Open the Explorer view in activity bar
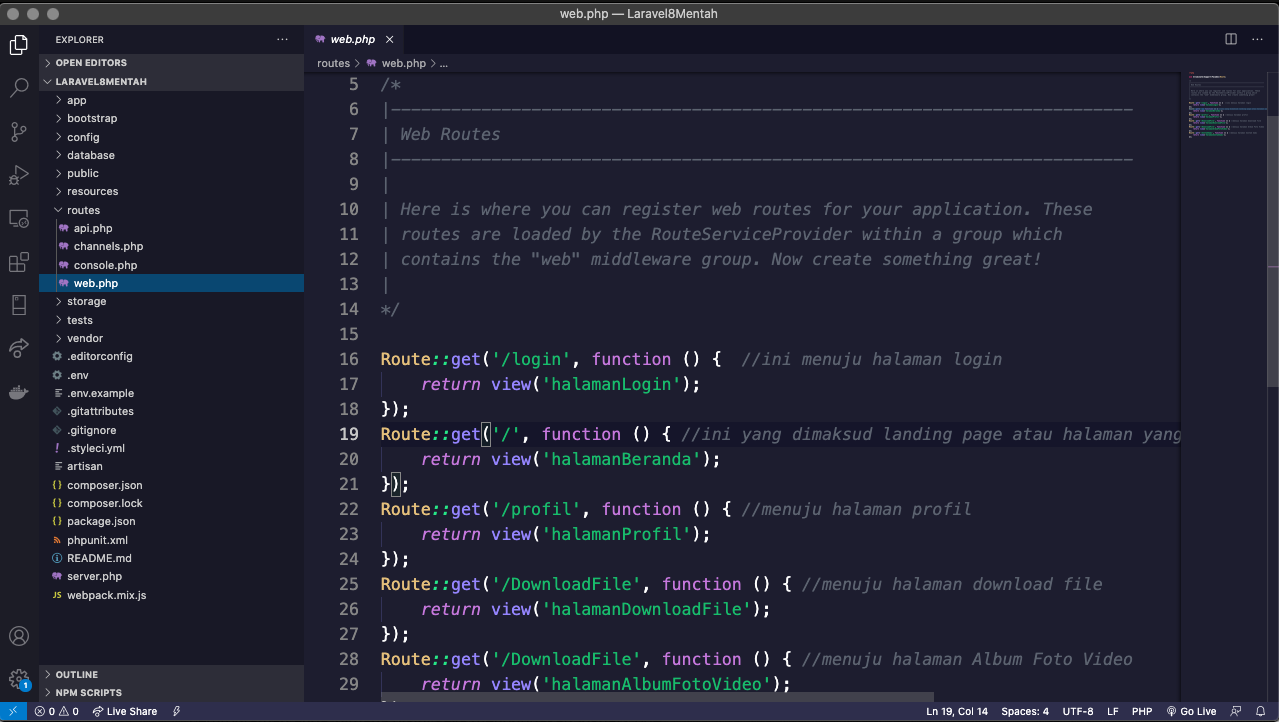Image resolution: width=1279 pixels, height=722 pixels. (19, 45)
